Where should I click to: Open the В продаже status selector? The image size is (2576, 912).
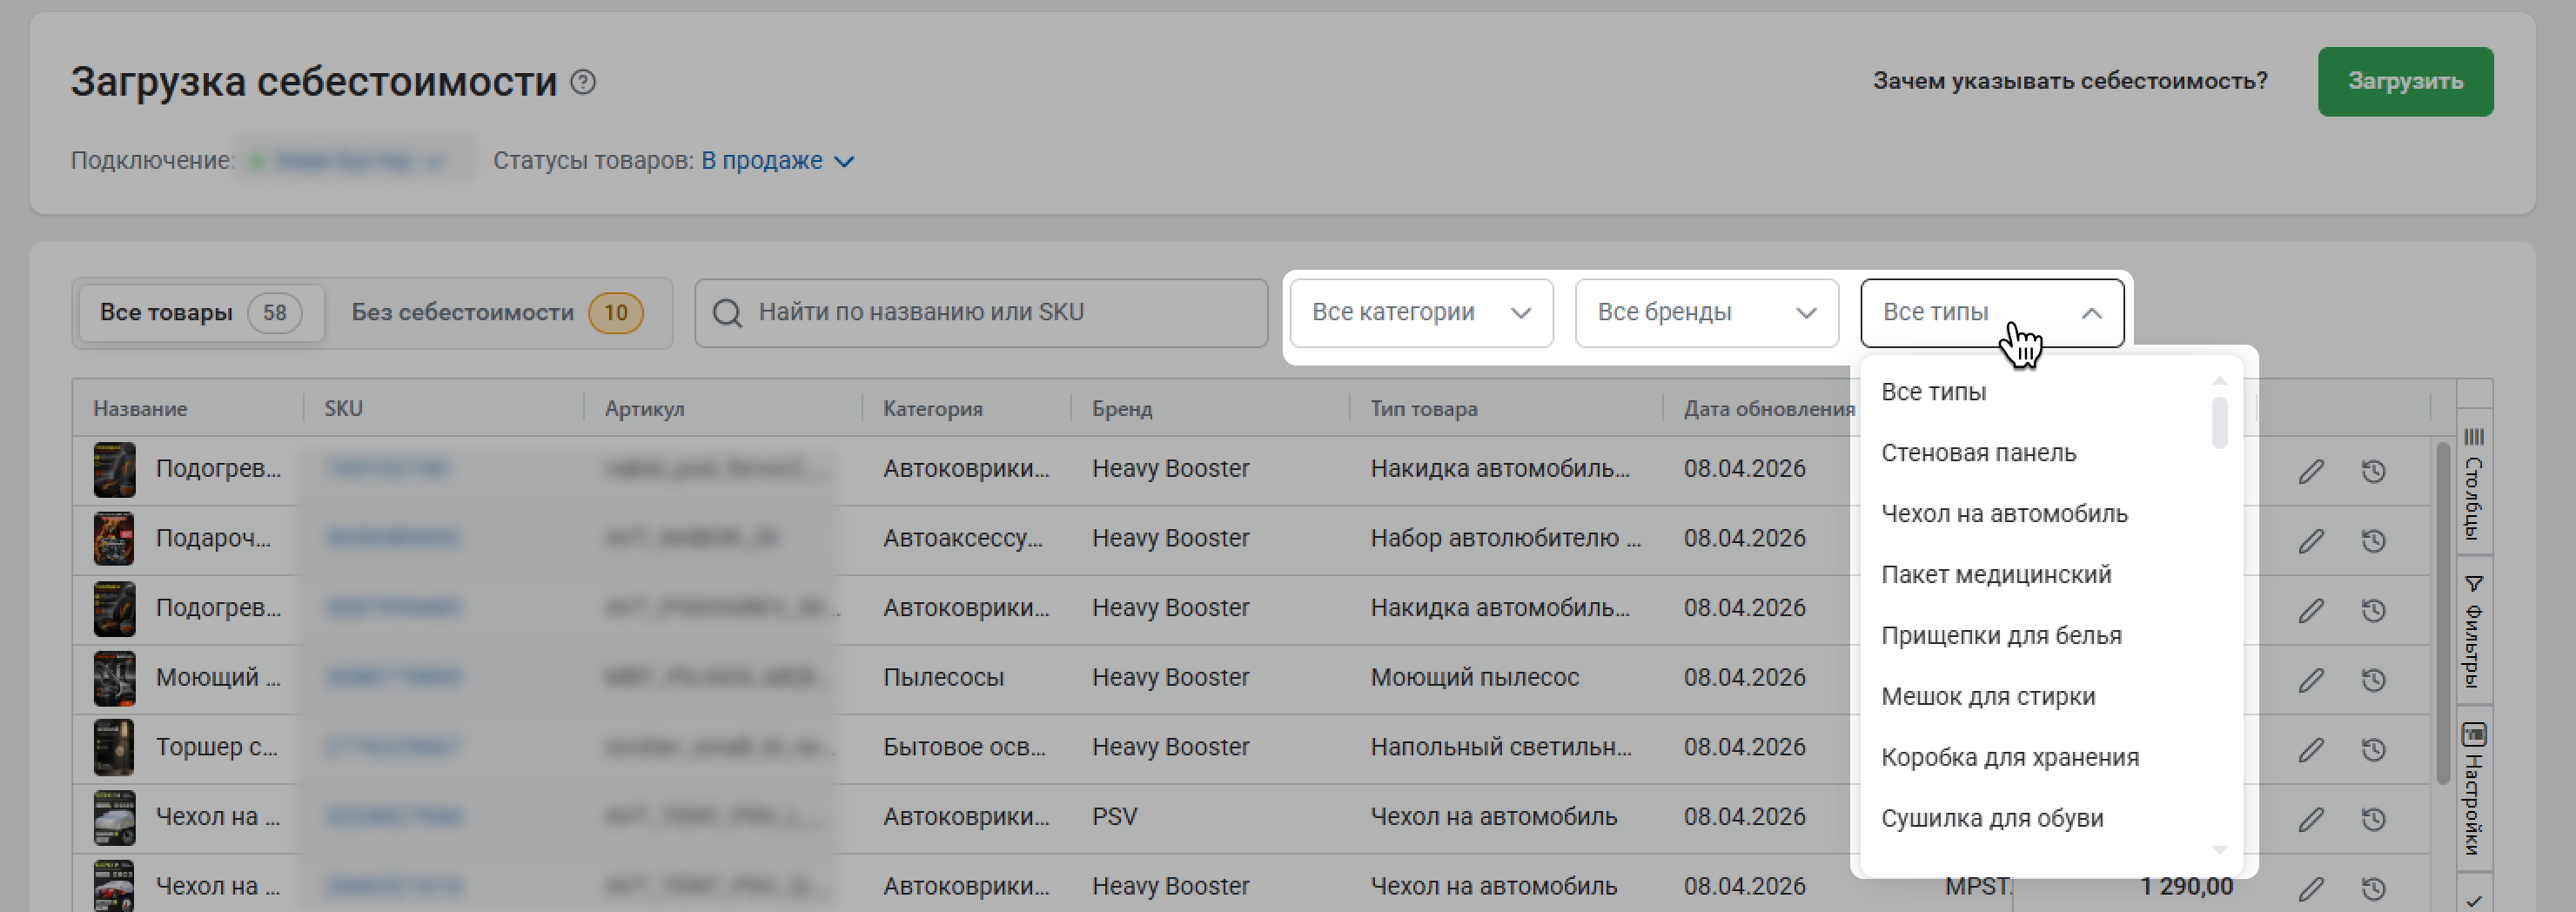(x=777, y=161)
